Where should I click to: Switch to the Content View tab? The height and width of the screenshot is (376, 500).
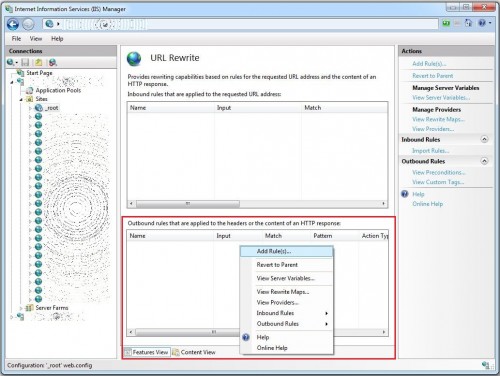pos(194,352)
